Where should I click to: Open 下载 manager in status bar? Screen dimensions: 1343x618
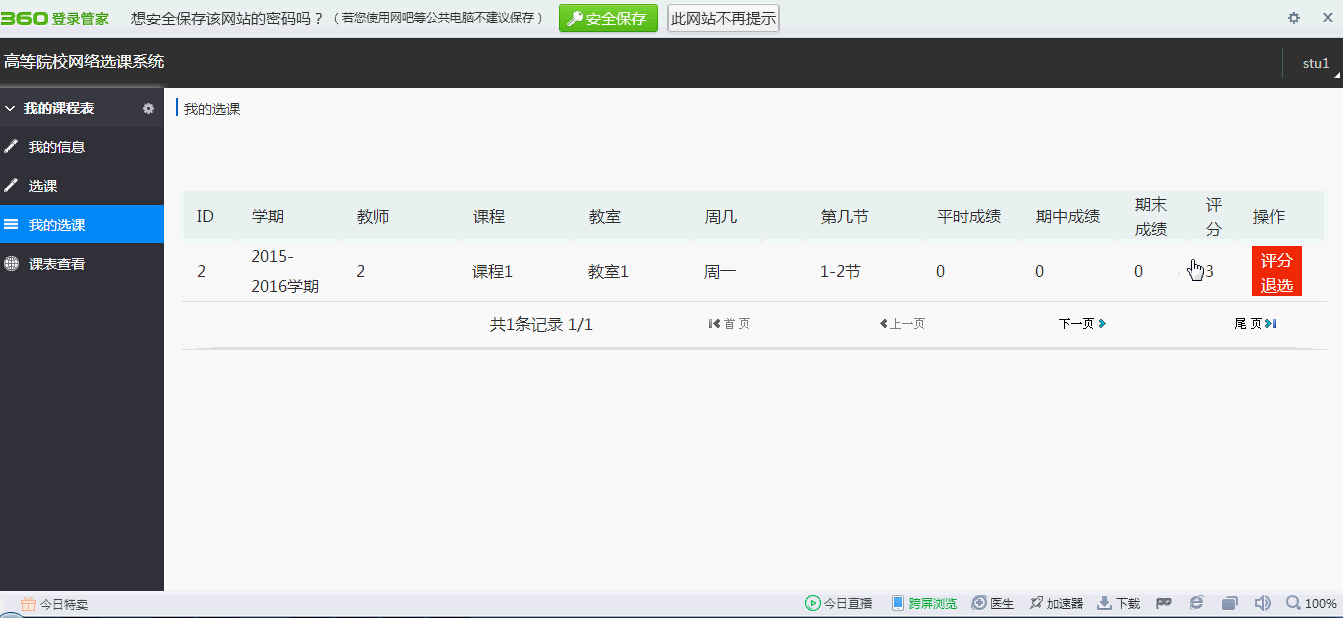click(x=1119, y=603)
